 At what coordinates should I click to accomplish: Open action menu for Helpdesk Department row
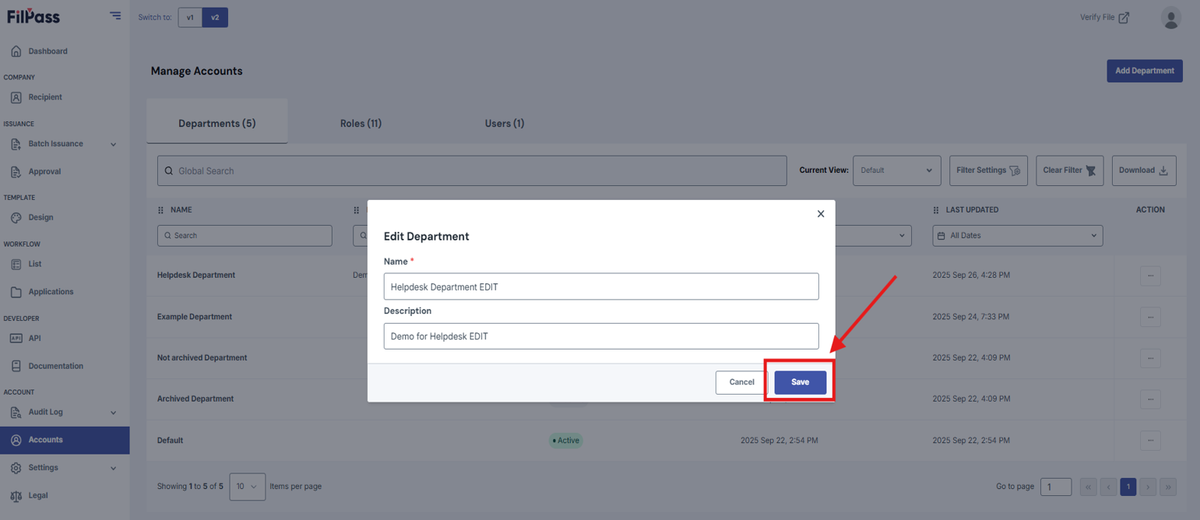click(1150, 275)
